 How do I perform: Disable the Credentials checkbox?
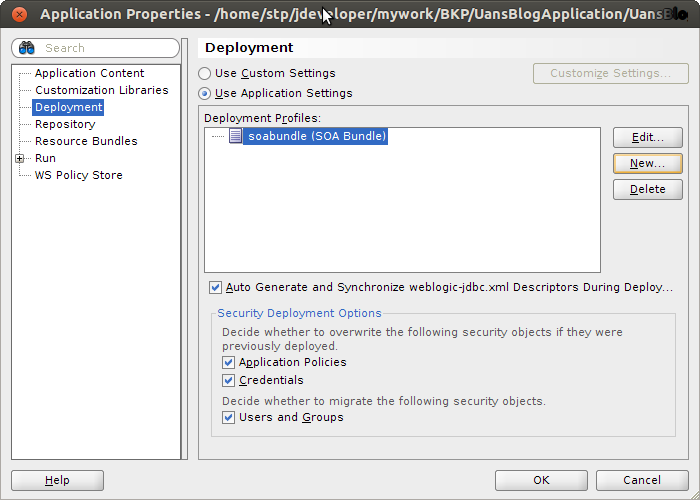pyautogui.click(x=229, y=380)
